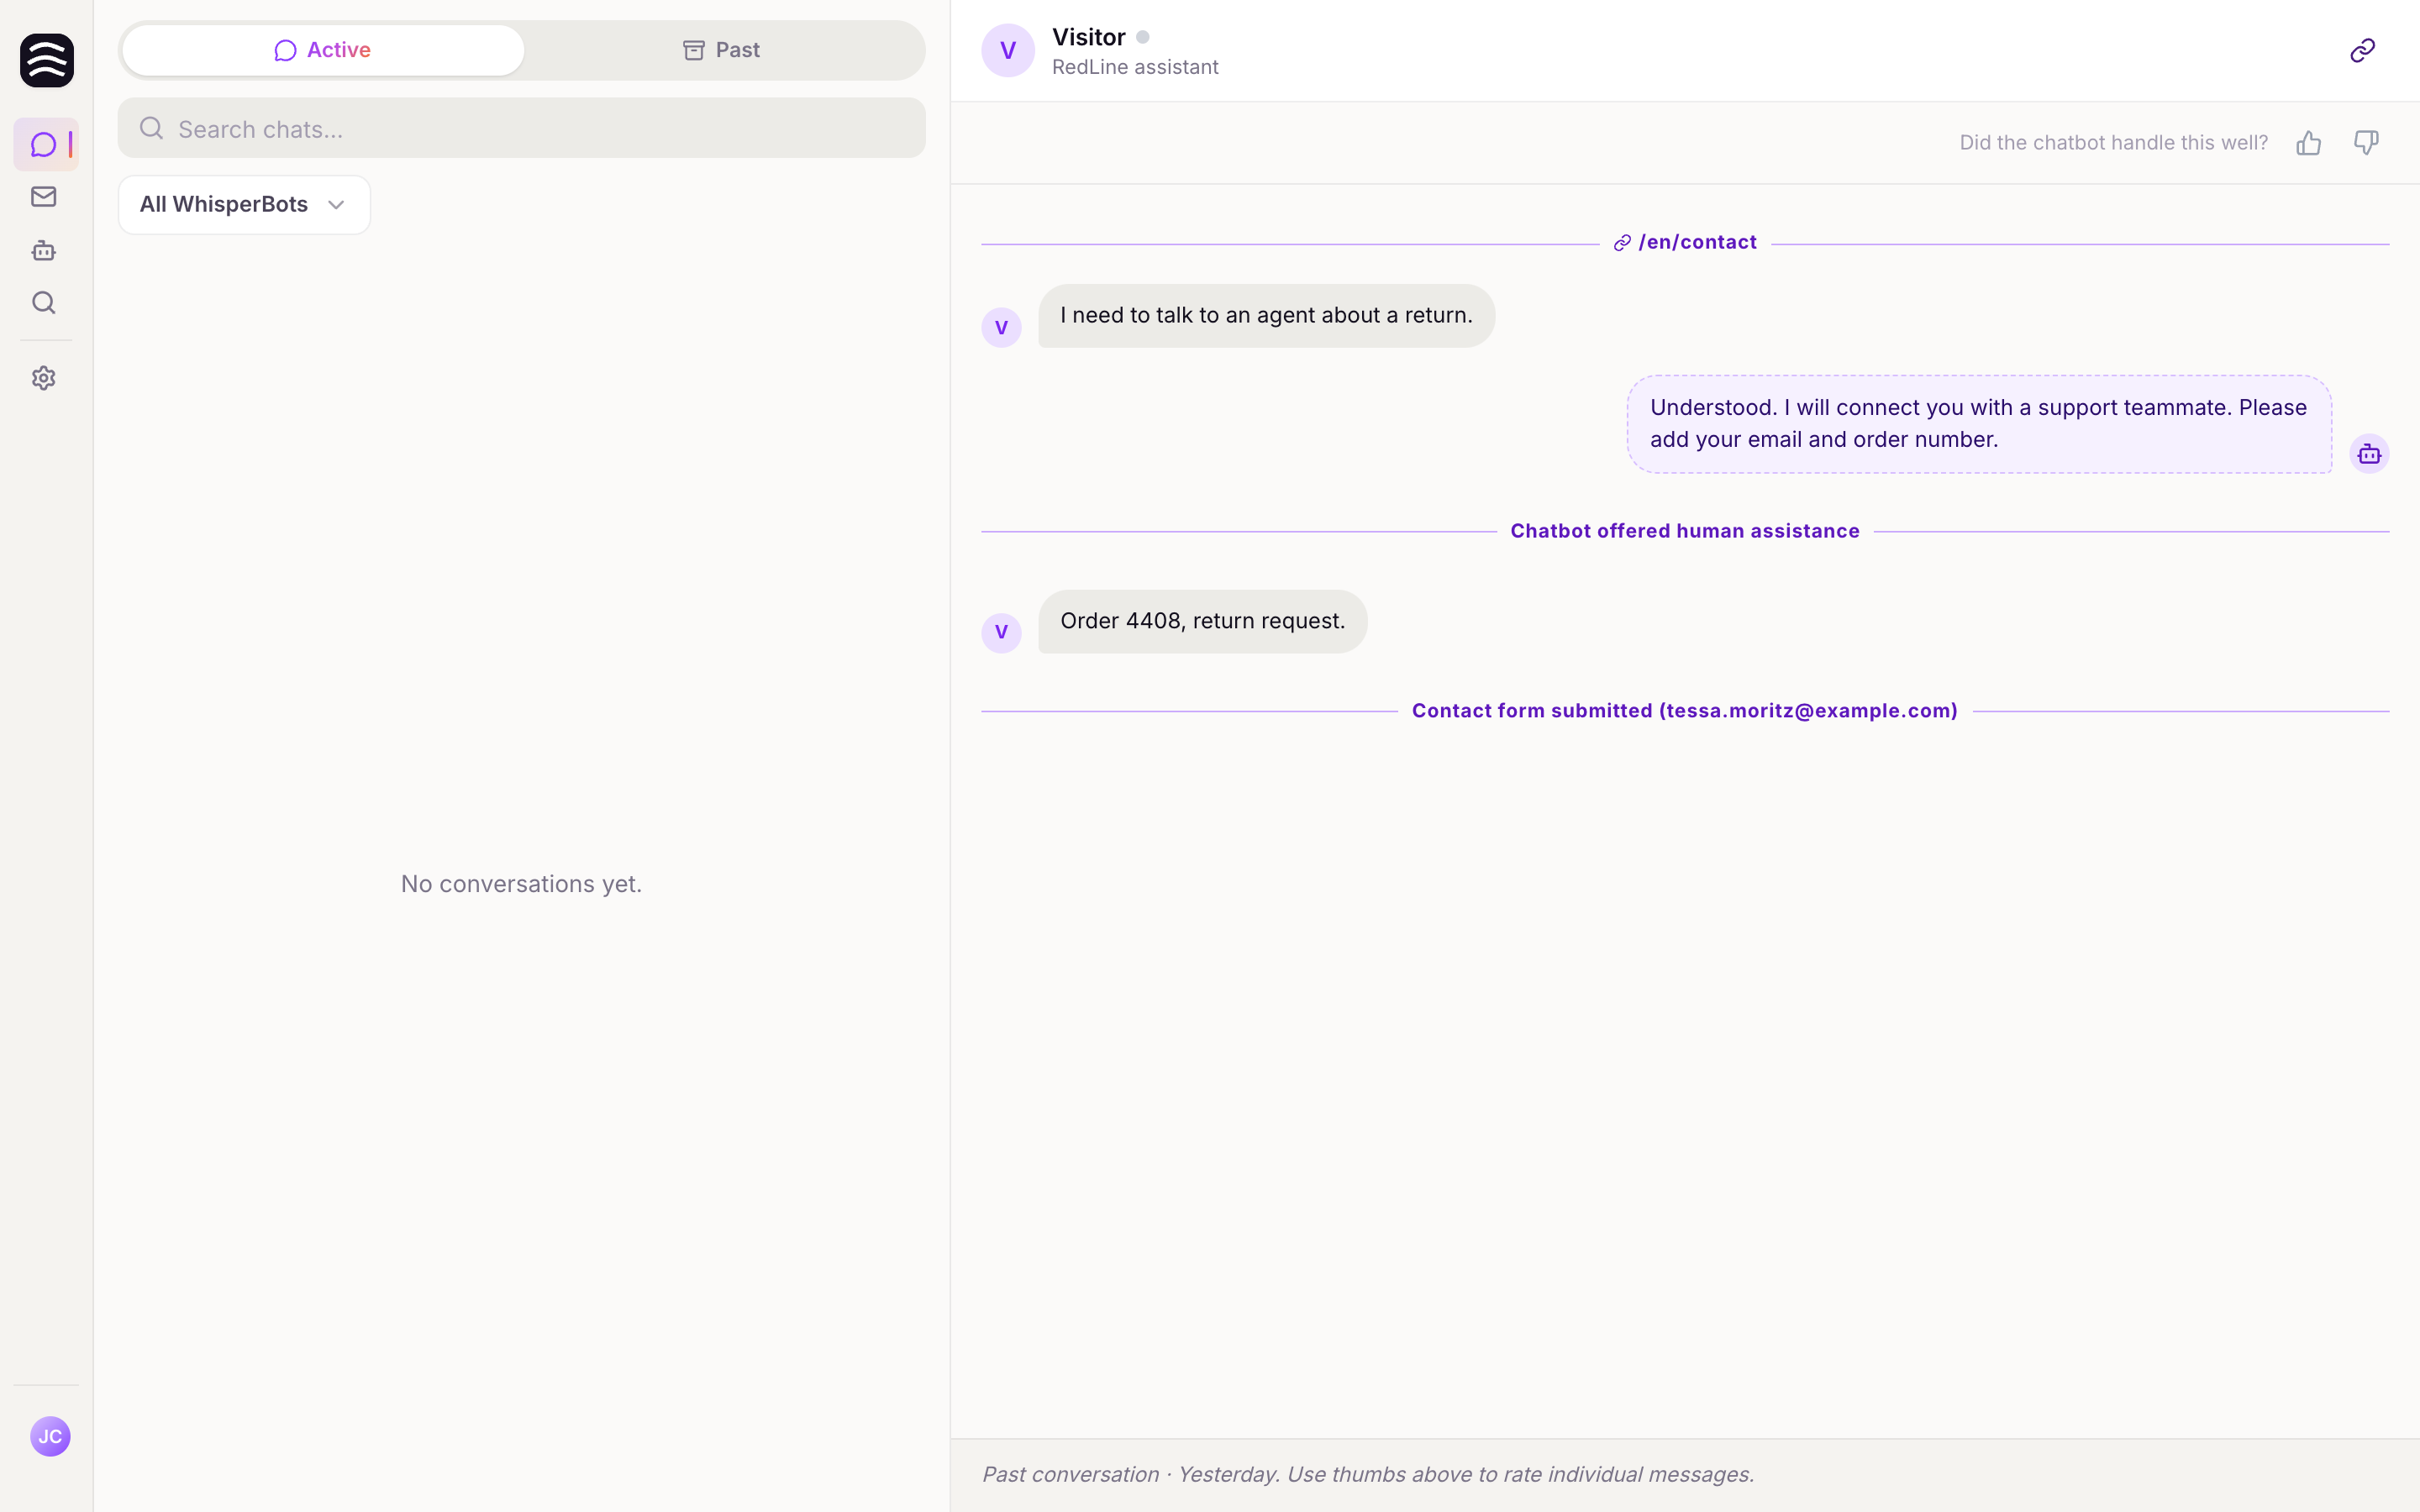Click the bot avatar beside chatbot reply
This screenshot has height=1512, width=2420.
(x=2369, y=454)
